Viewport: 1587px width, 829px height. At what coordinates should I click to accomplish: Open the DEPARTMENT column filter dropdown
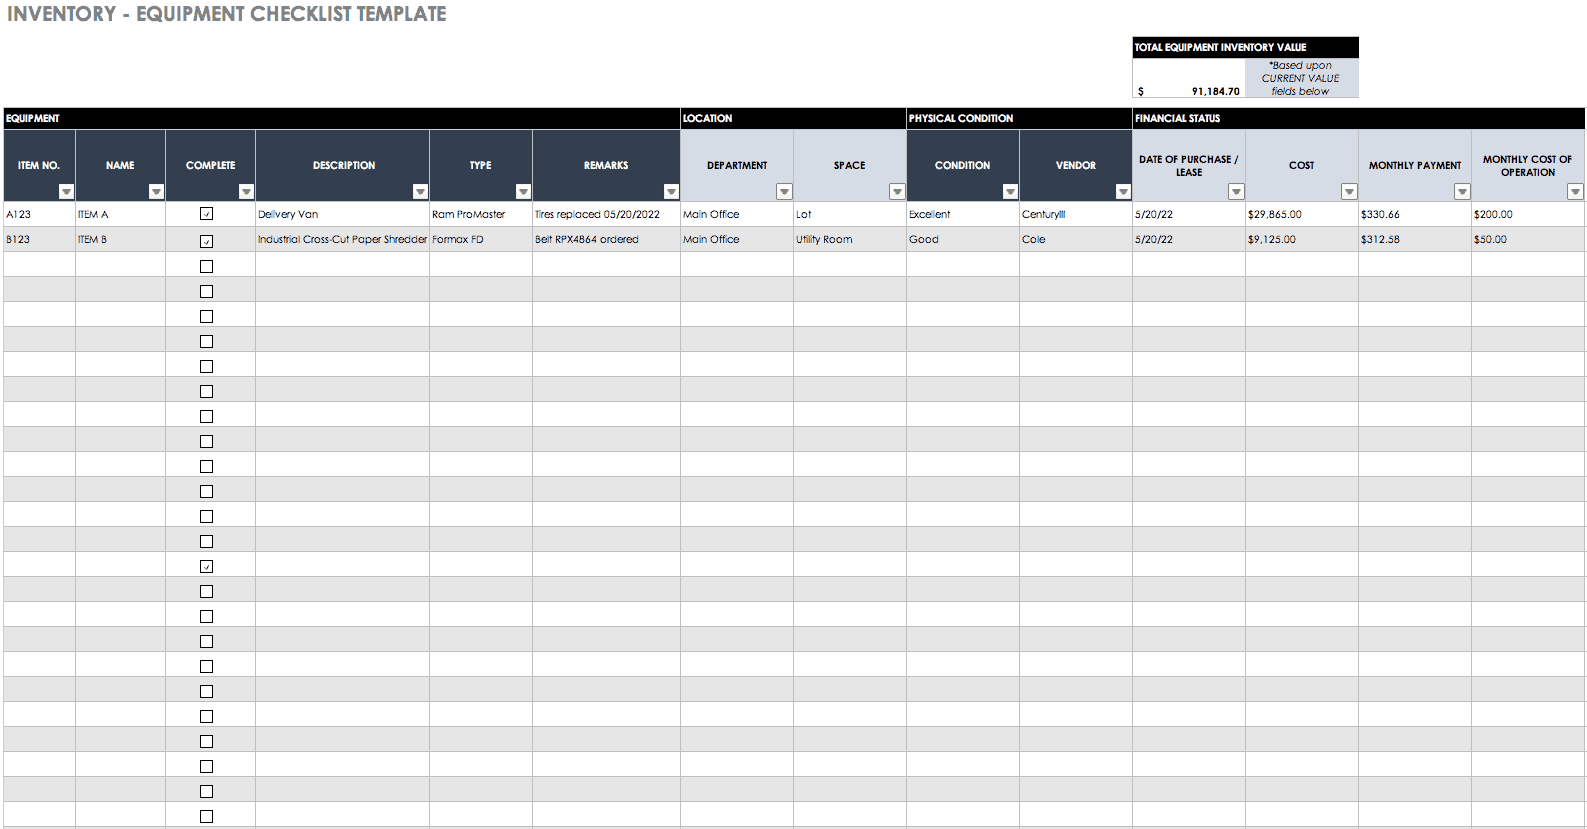(x=784, y=192)
